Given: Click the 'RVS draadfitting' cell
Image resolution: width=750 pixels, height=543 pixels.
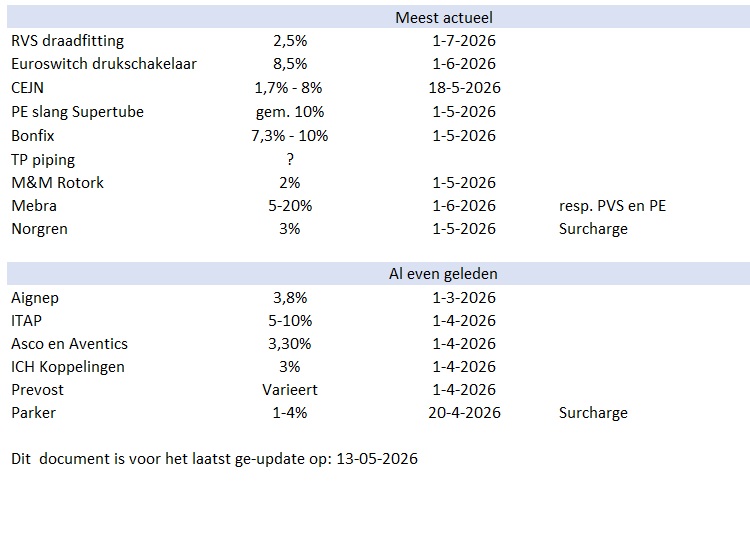Looking at the screenshot, I should pos(67,41).
